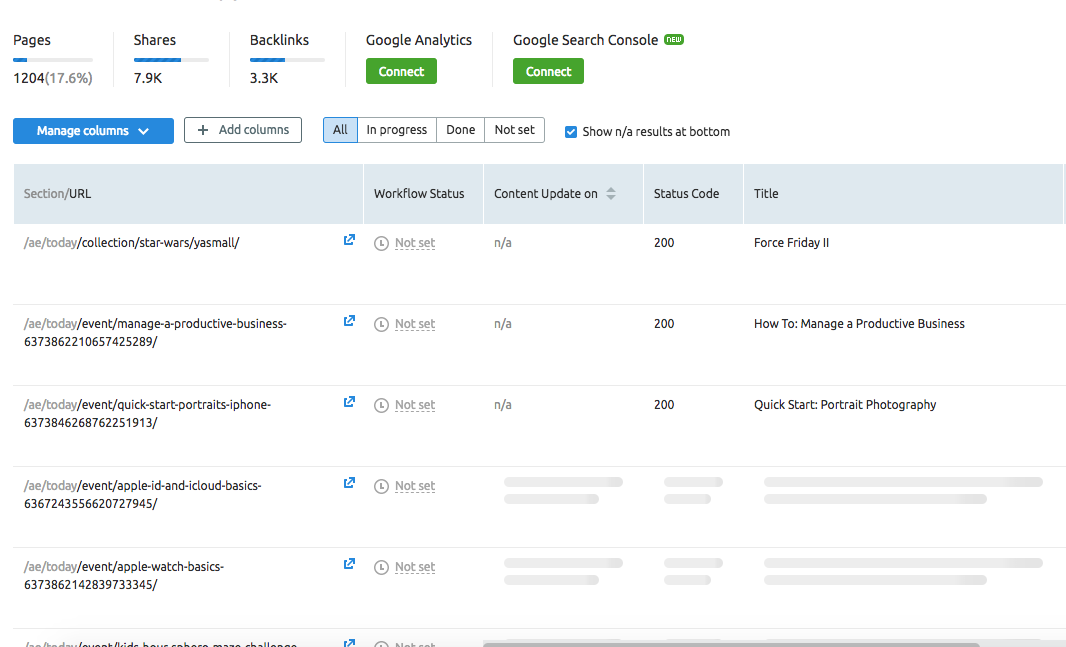Click the plus icon in Add columns
The height and width of the screenshot is (647, 1066).
point(203,130)
